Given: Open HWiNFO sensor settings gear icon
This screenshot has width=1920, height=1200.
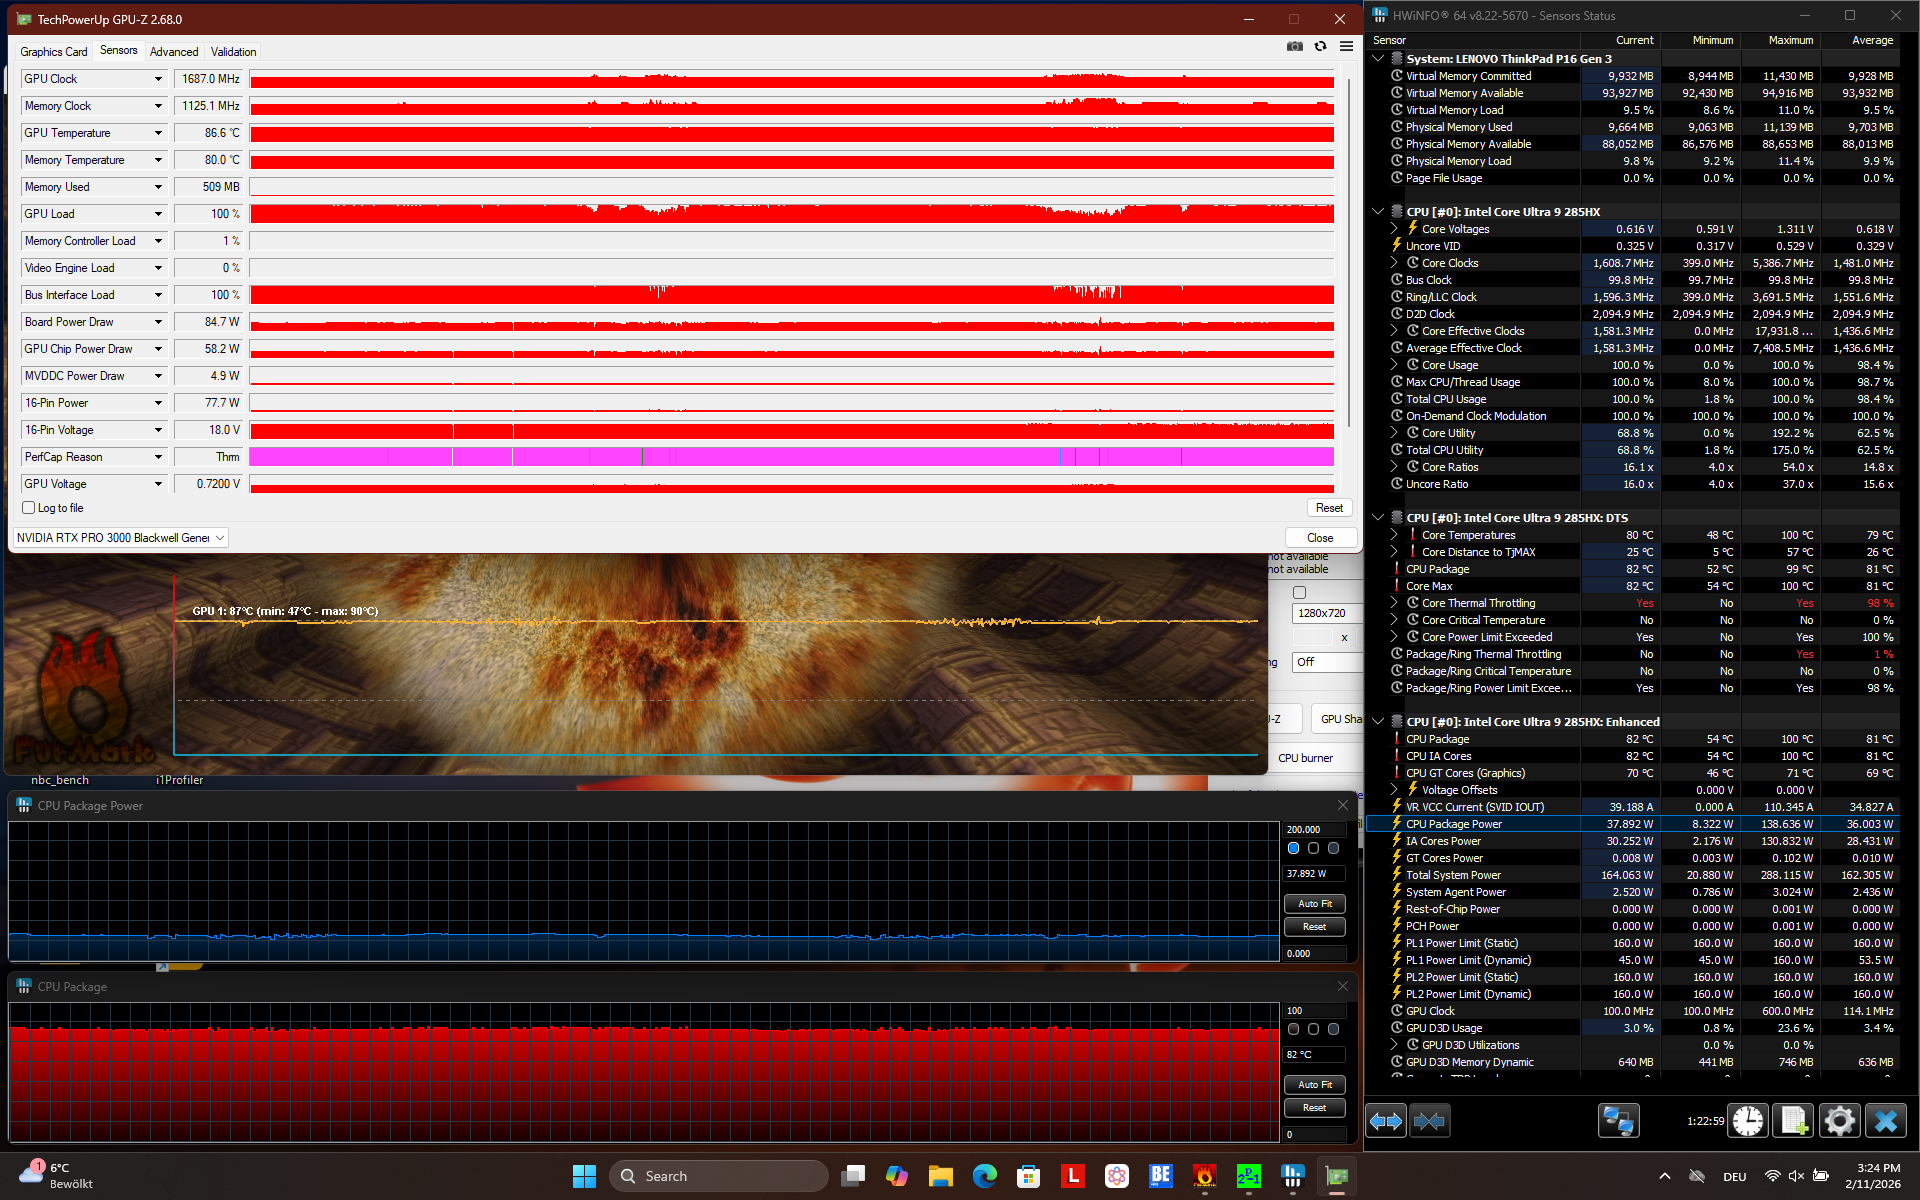Looking at the screenshot, I should click(1839, 1121).
